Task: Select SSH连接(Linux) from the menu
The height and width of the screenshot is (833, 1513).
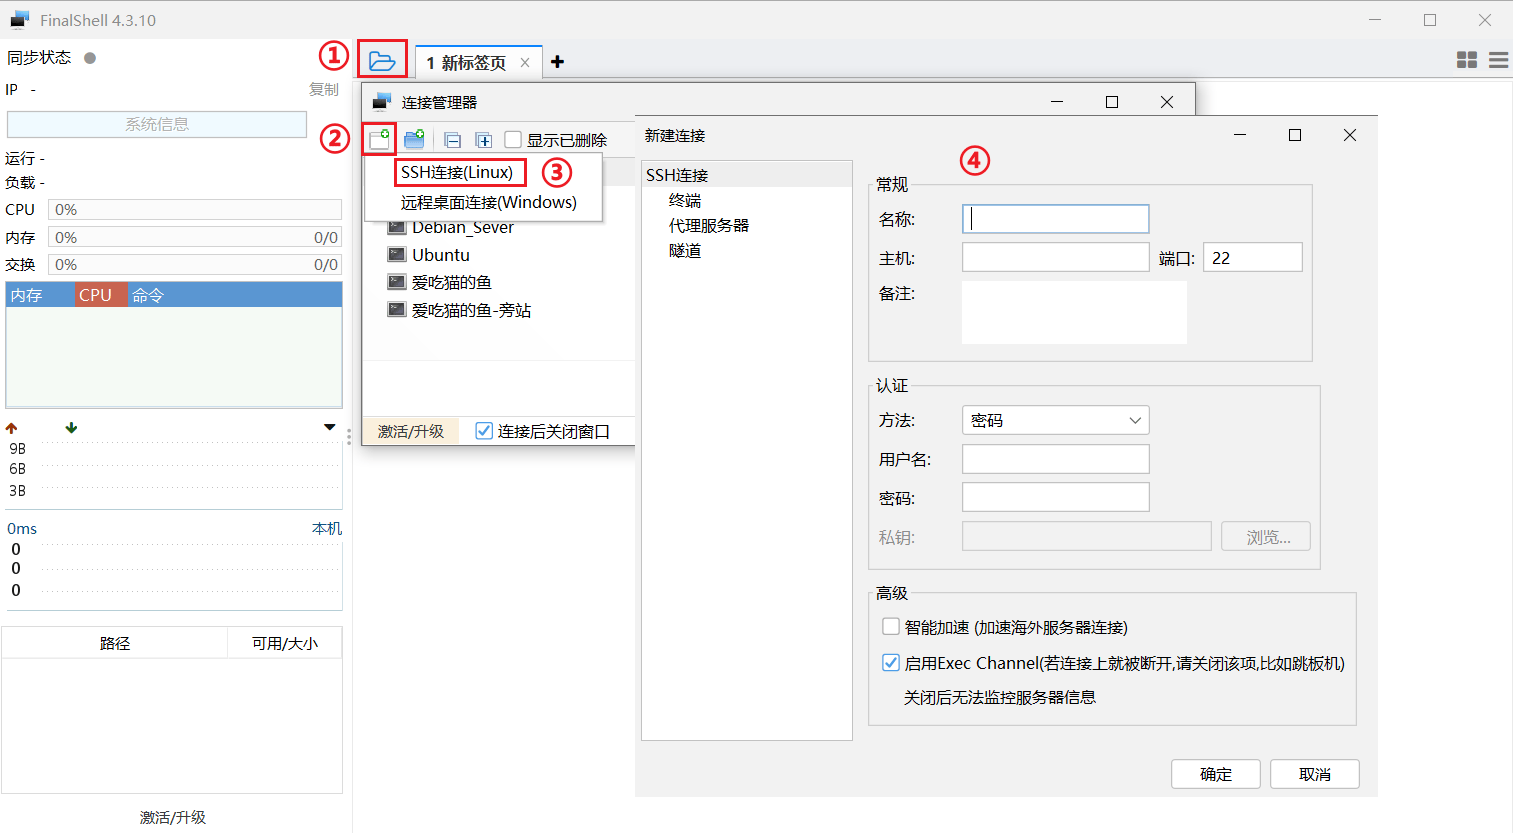Action: [457, 172]
